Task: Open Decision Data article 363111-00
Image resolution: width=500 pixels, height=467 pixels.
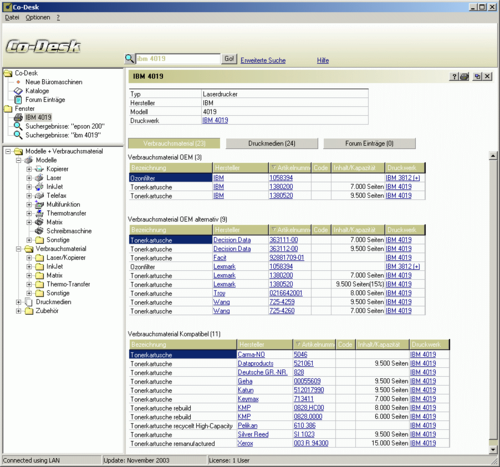Action: tap(284, 240)
